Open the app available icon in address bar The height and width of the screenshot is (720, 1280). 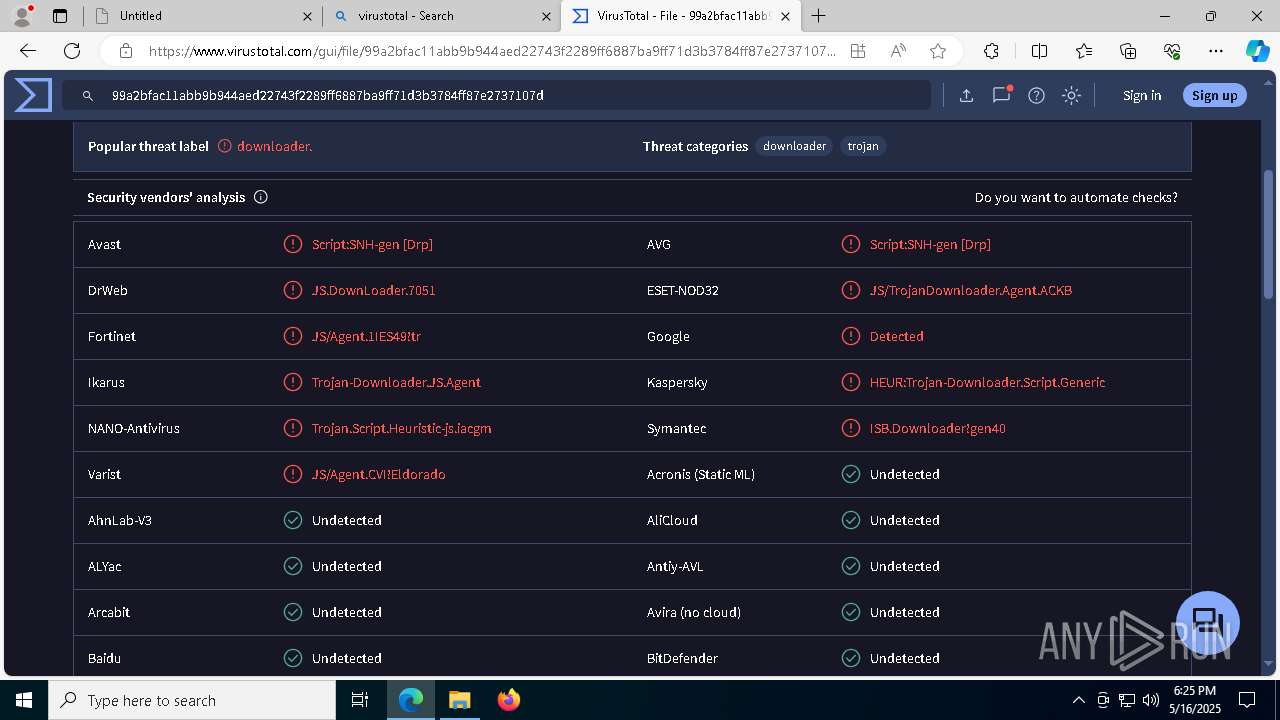[x=858, y=51]
